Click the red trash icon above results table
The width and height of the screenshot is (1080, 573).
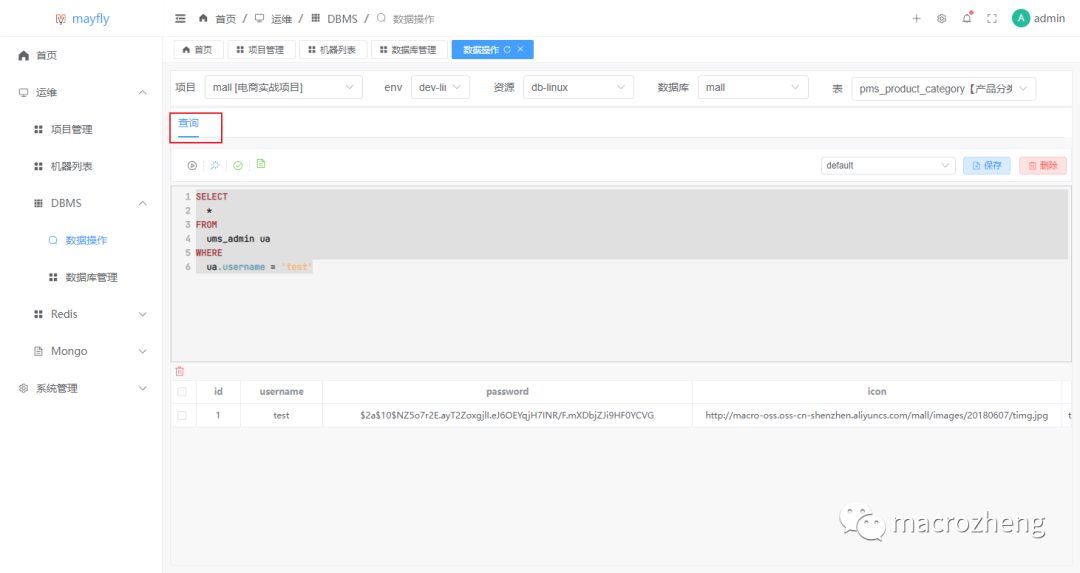tap(180, 371)
